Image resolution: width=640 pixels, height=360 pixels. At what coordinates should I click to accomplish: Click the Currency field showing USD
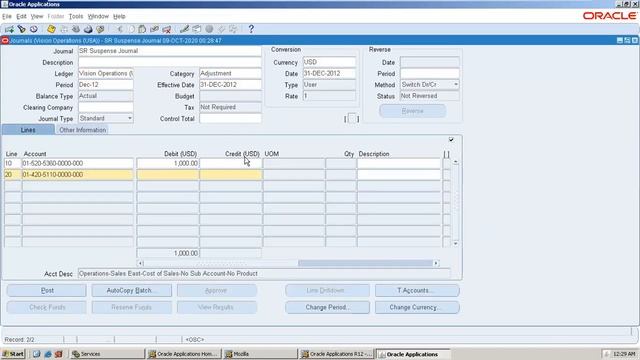[329, 62]
